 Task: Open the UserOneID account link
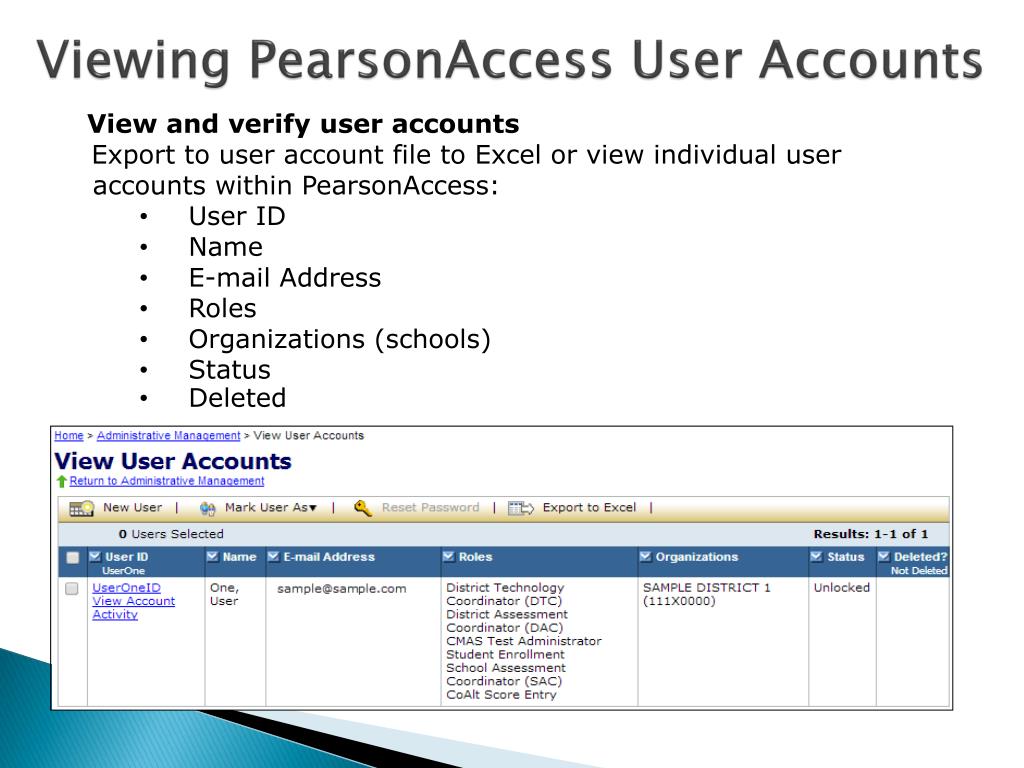tap(126, 588)
